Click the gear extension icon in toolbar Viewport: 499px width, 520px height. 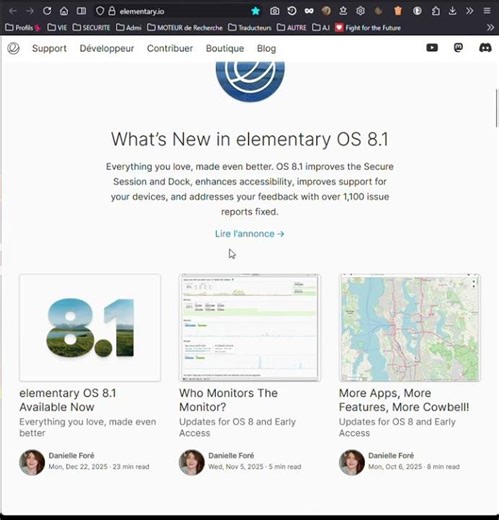(360, 11)
